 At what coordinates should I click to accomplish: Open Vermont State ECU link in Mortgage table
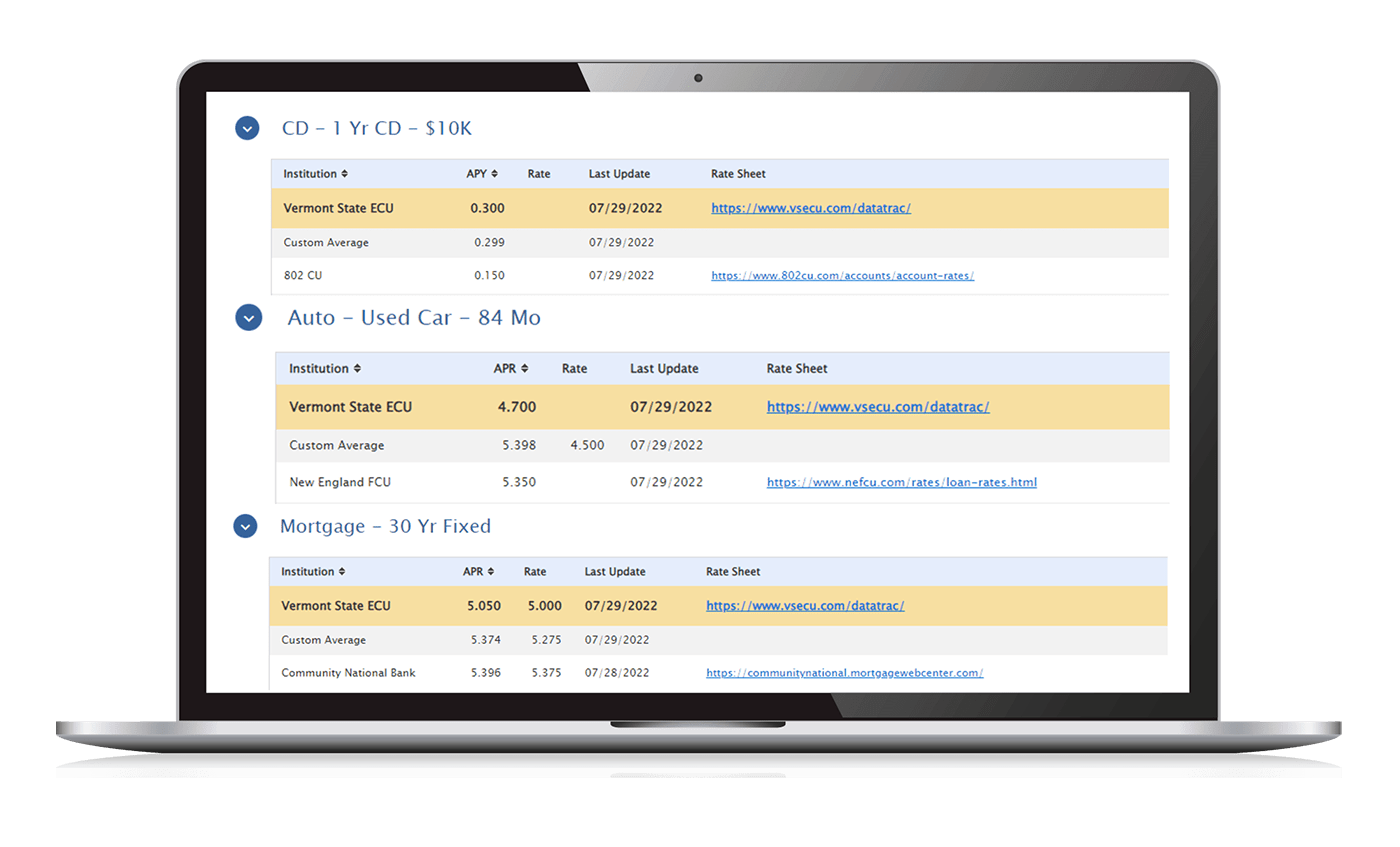805,606
